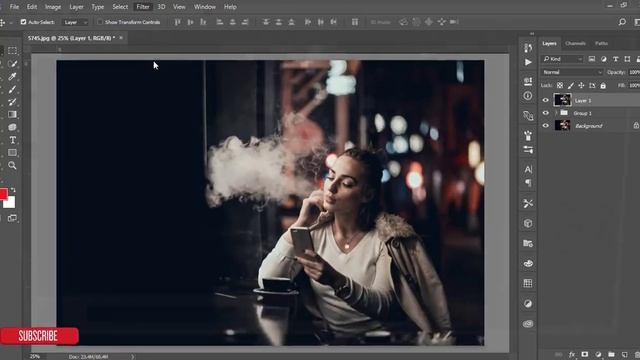Toggle lock image pixels brush icon
The width and height of the screenshot is (640, 360).
[x=571, y=85]
